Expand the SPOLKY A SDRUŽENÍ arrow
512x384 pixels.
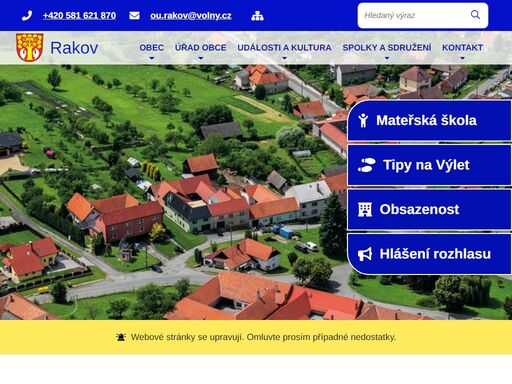pyautogui.click(x=387, y=58)
